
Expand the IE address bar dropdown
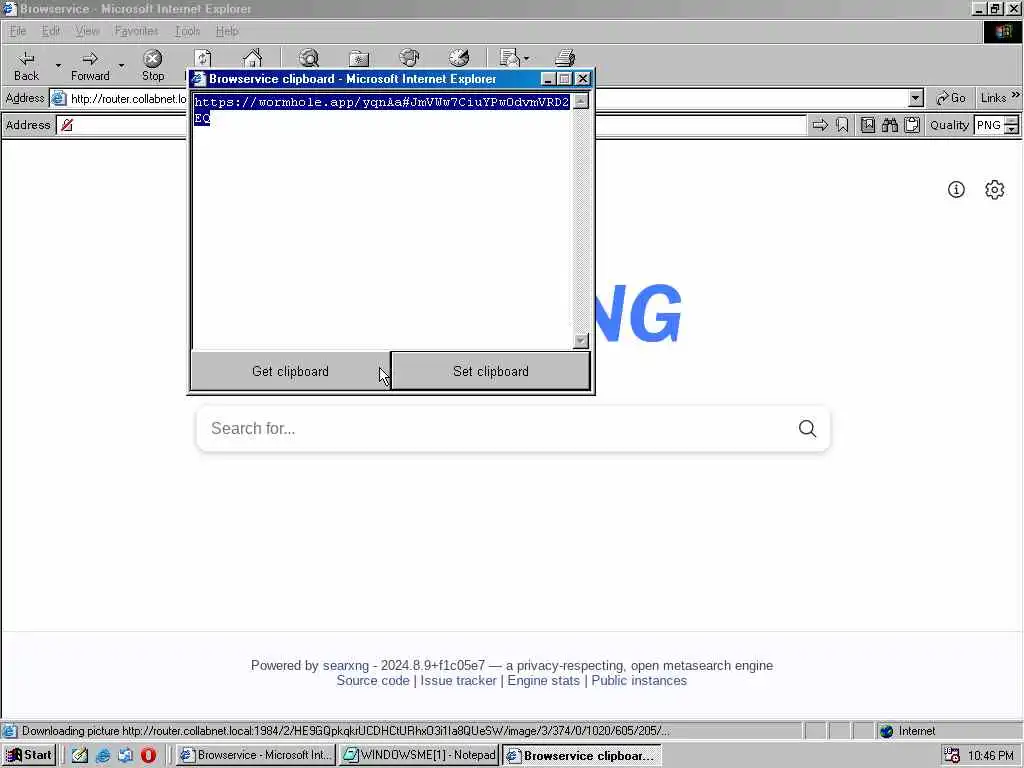tap(916, 99)
